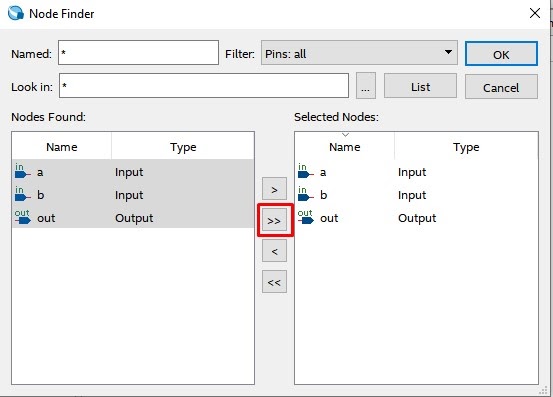Open the Look in browse '...' button
Screen dimensions: 553x397
(366, 86)
